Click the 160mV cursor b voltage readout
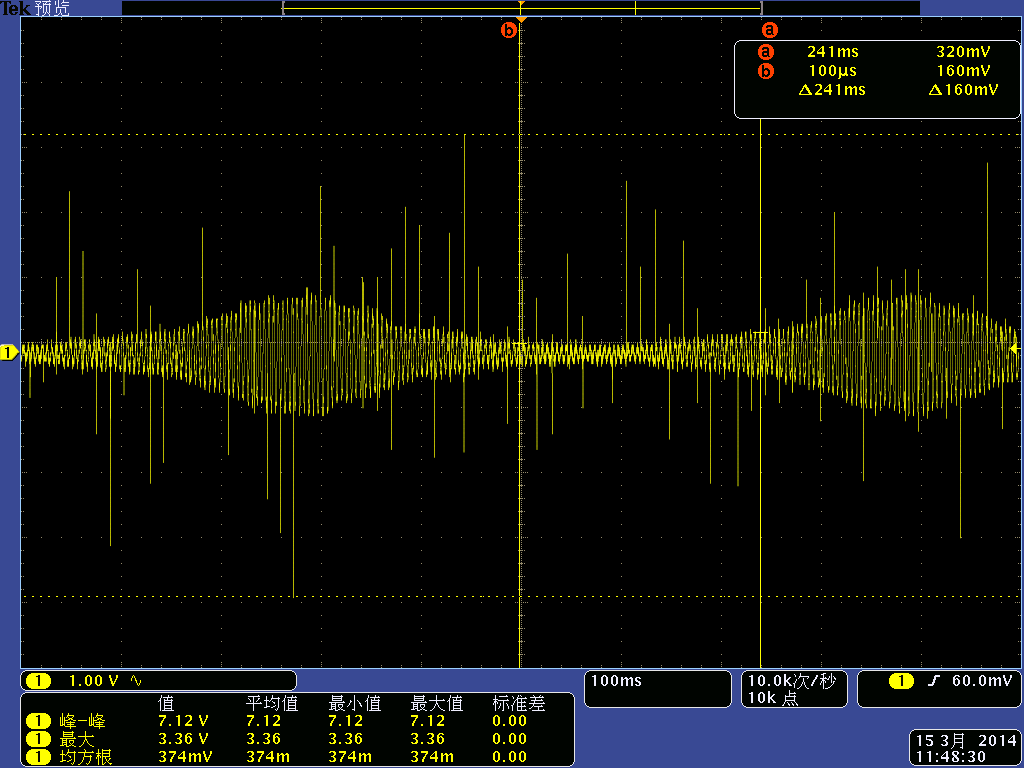 [x=963, y=71]
